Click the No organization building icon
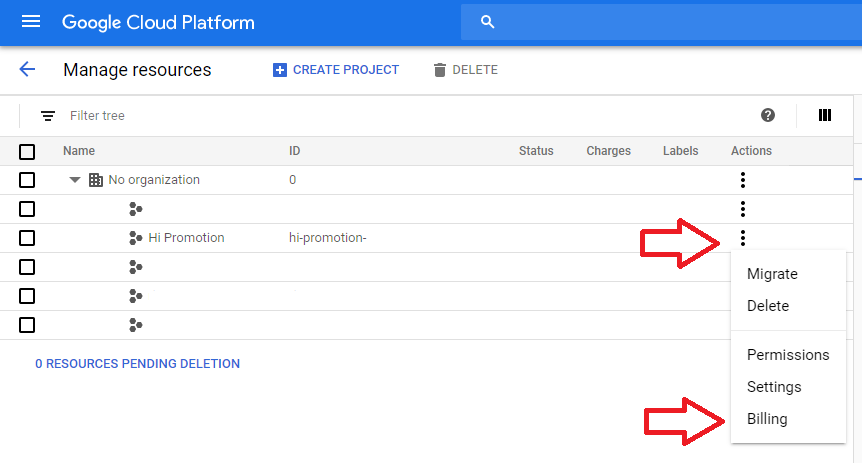862x463 pixels. 96,180
